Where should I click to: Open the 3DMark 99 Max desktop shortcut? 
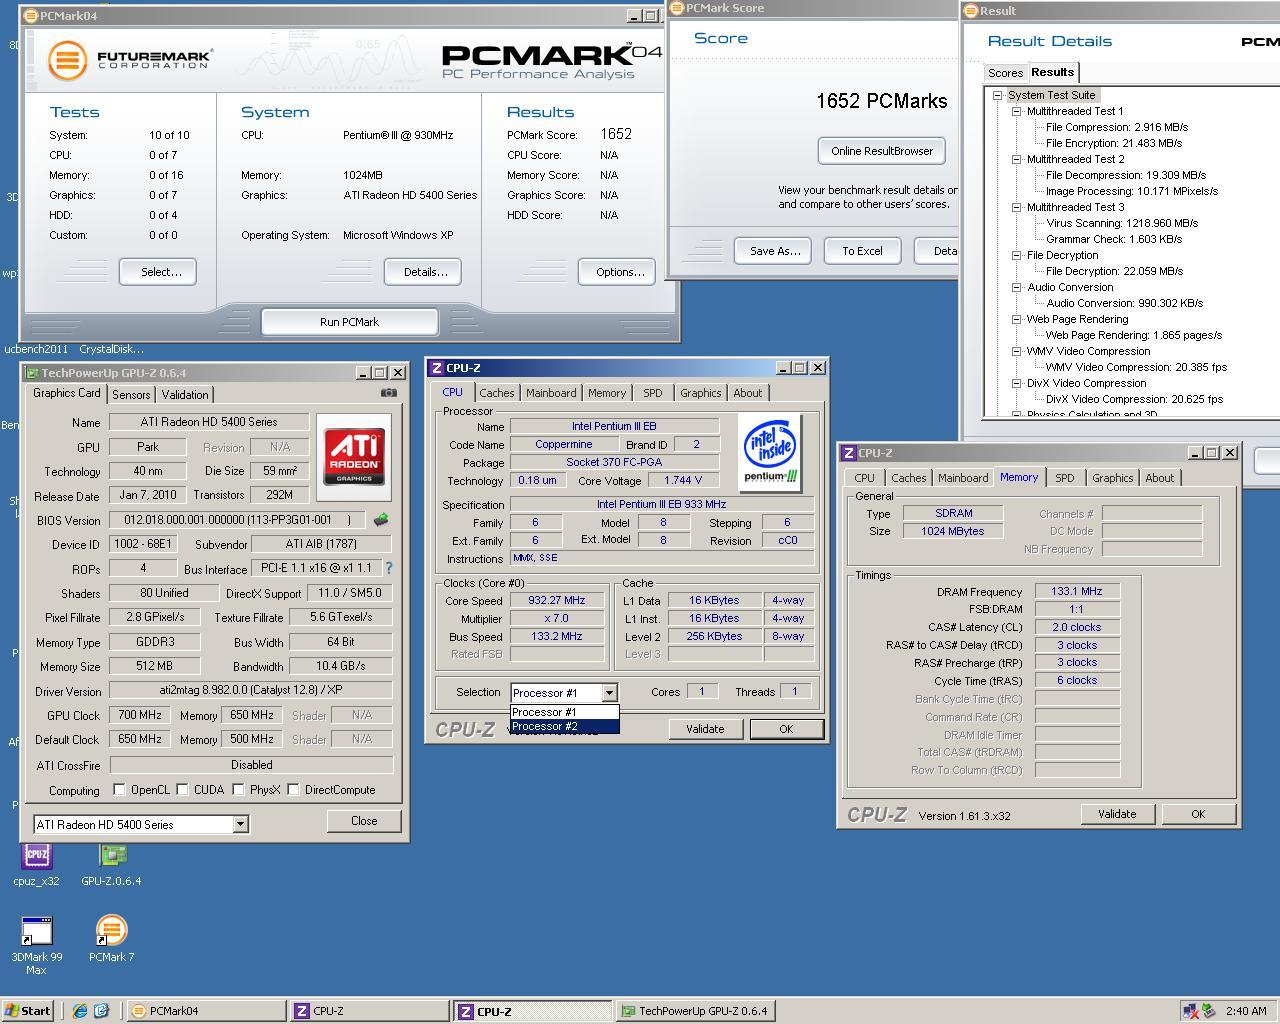pos(36,946)
